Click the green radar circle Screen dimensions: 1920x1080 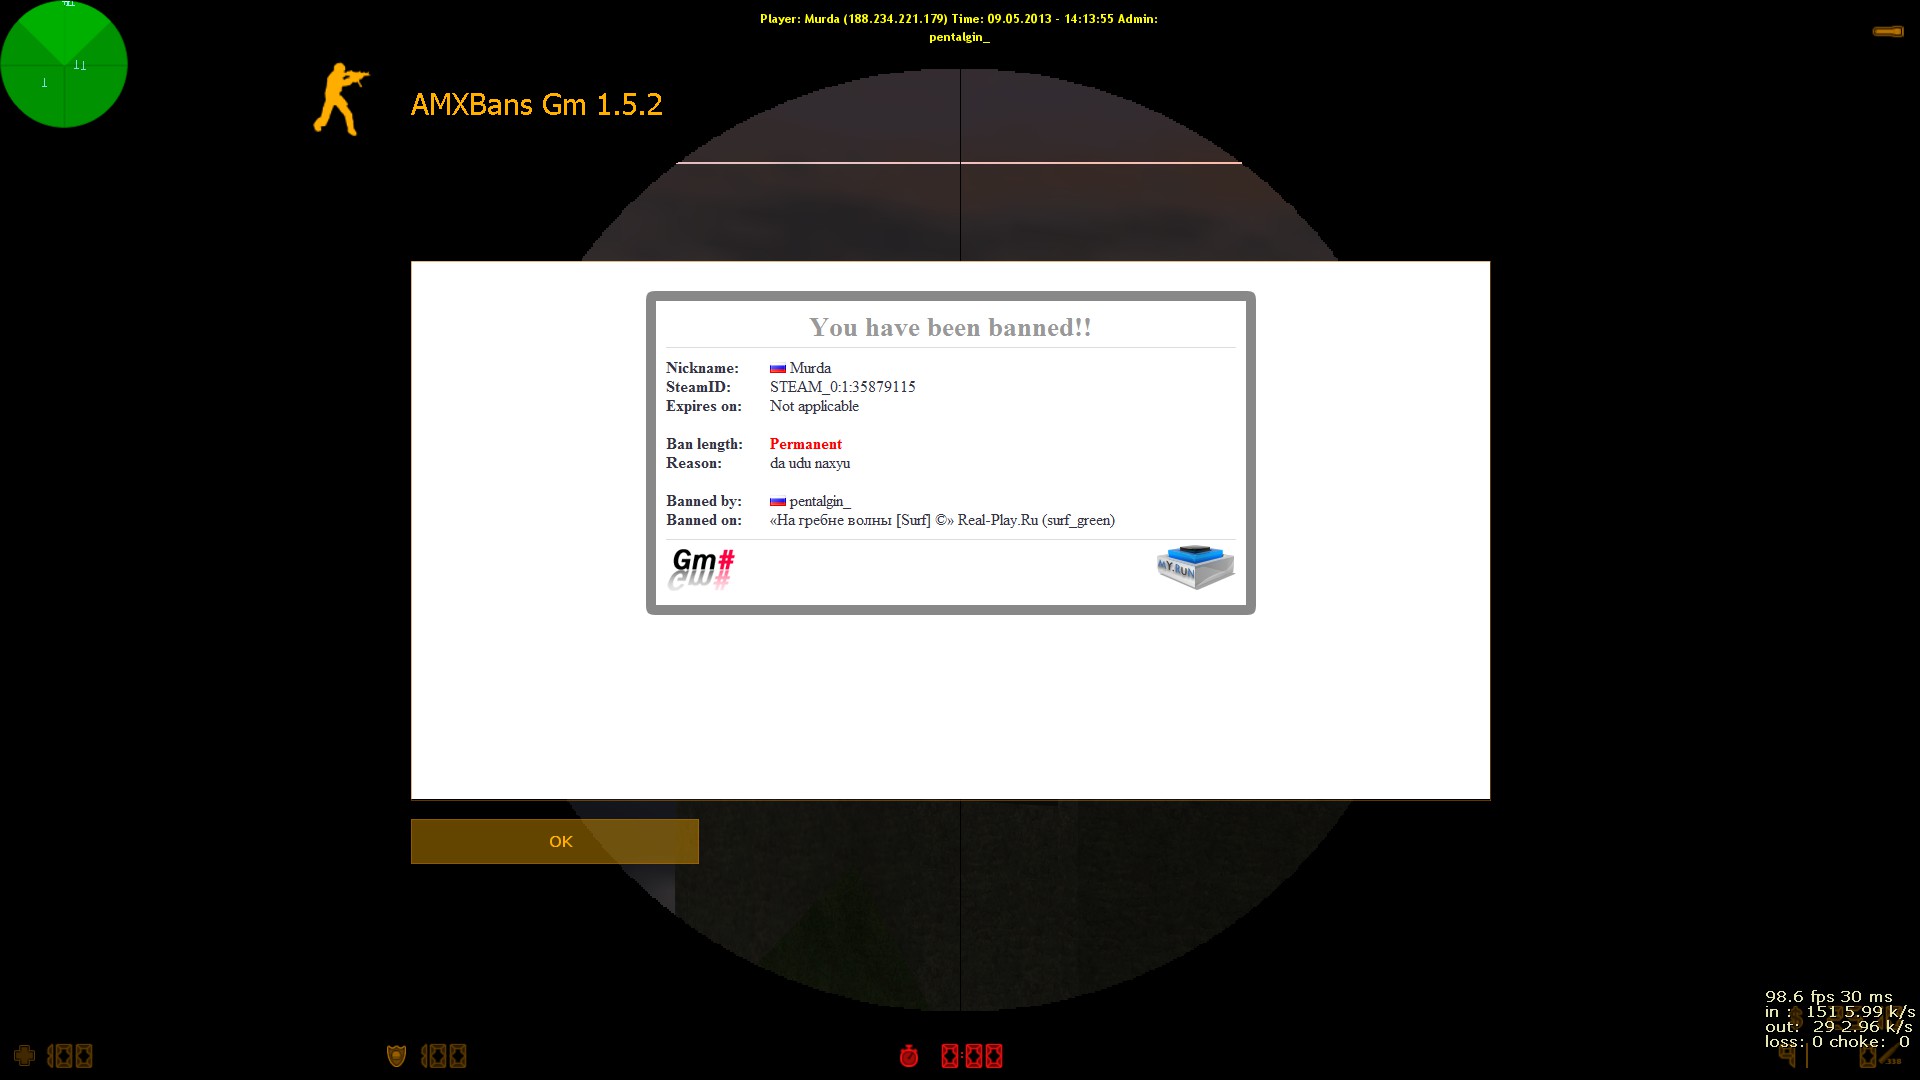(x=64, y=64)
